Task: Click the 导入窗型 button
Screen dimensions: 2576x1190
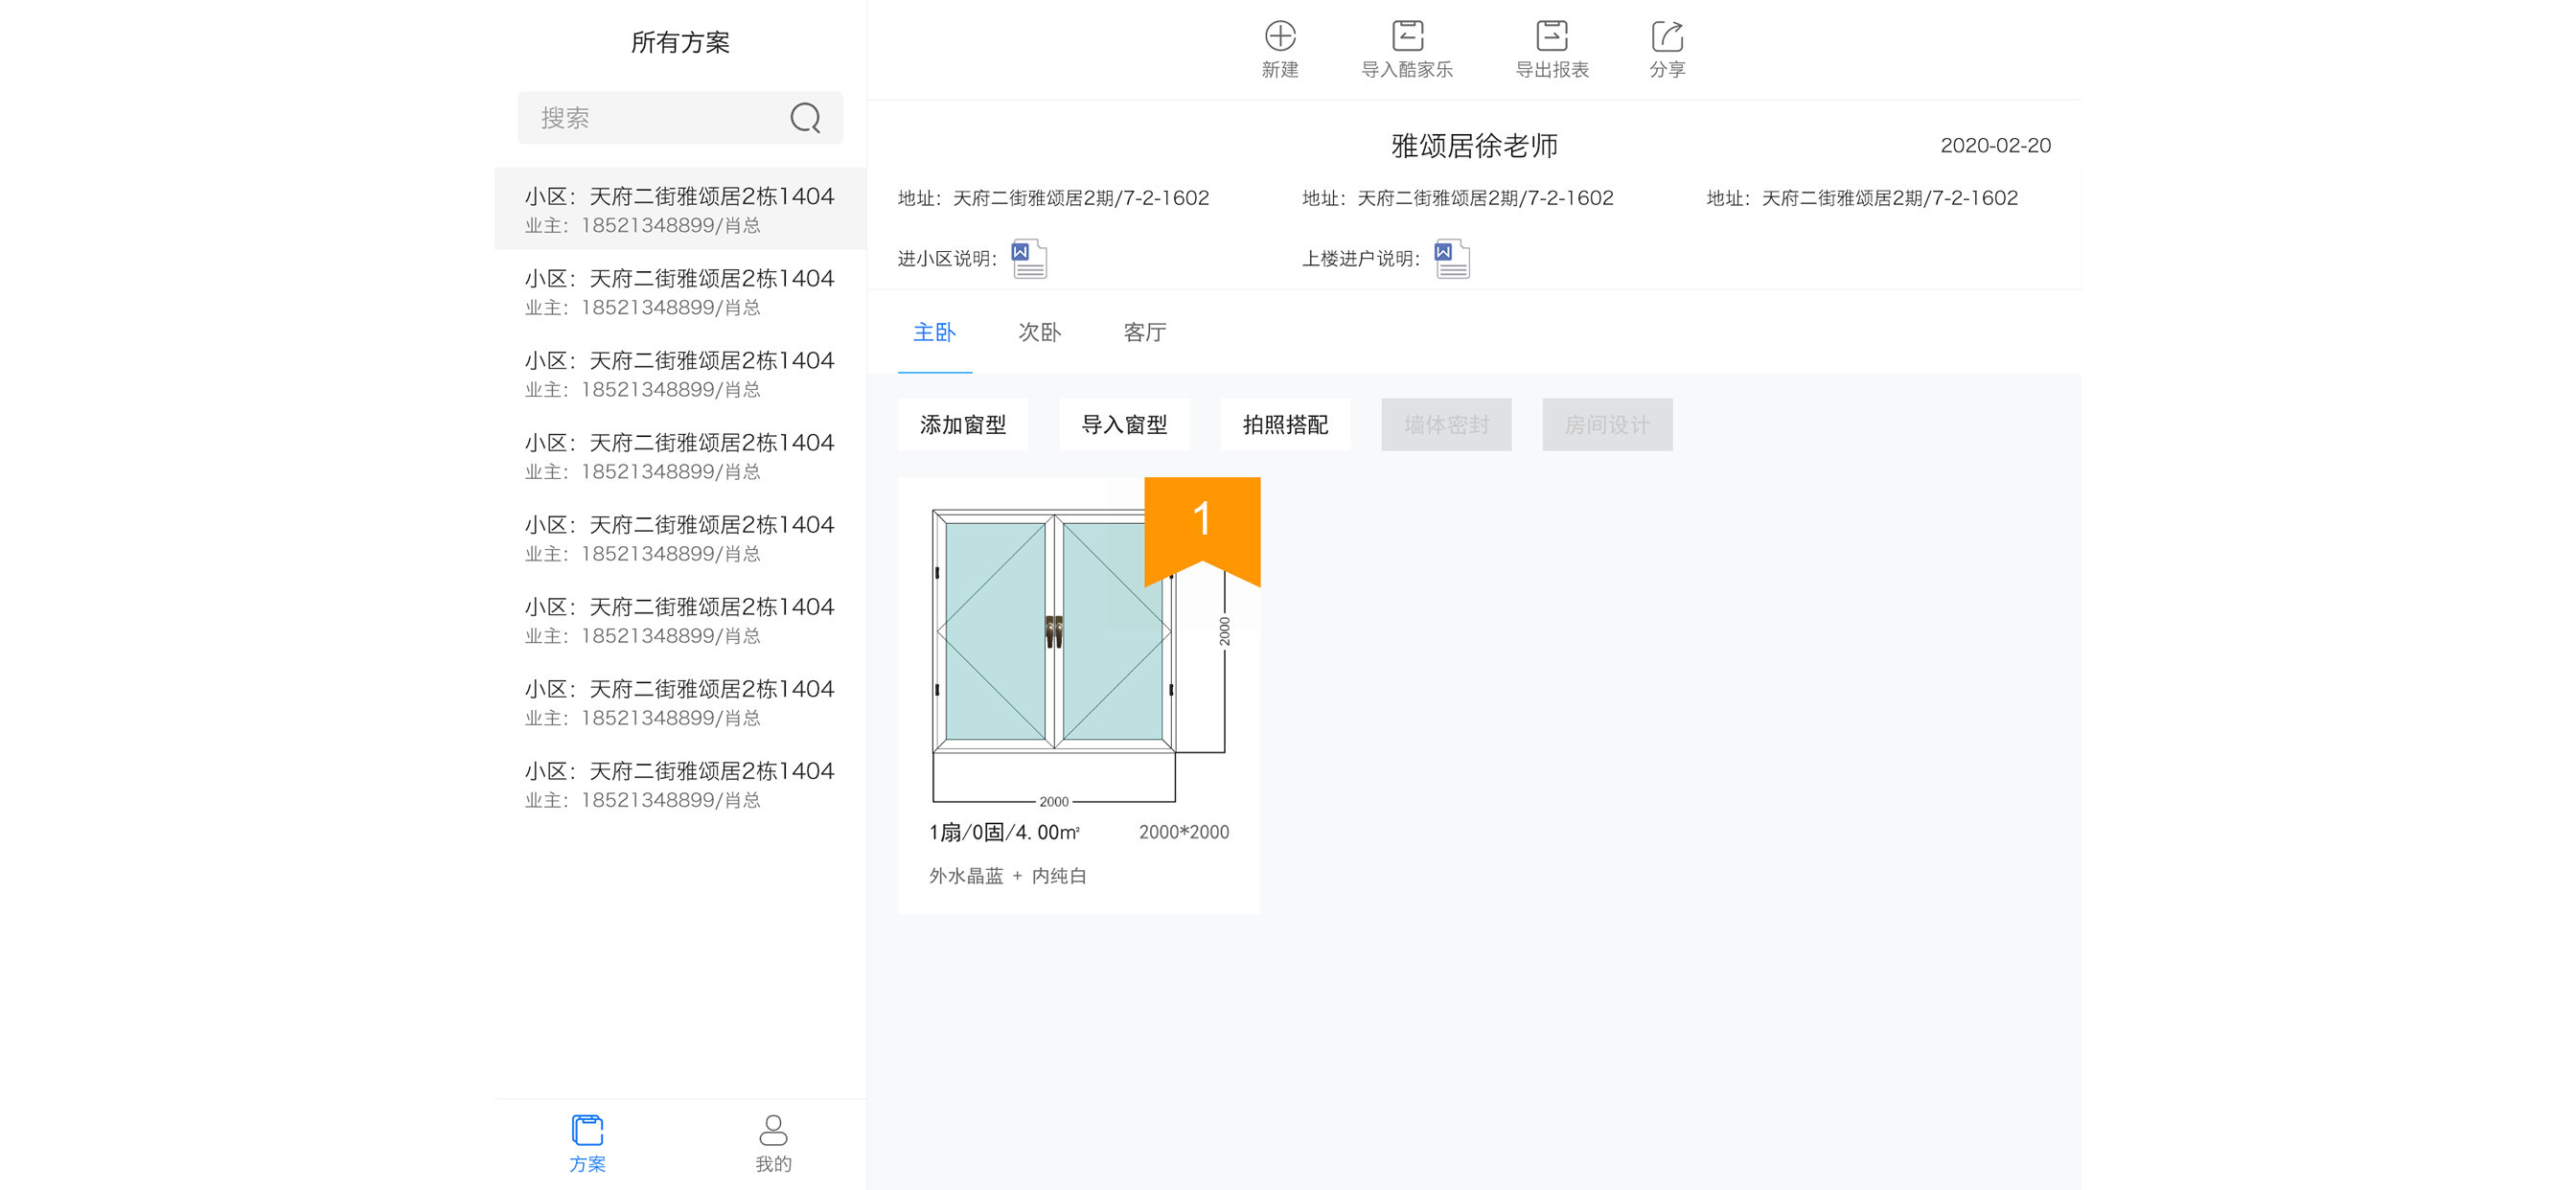Action: coord(1124,425)
